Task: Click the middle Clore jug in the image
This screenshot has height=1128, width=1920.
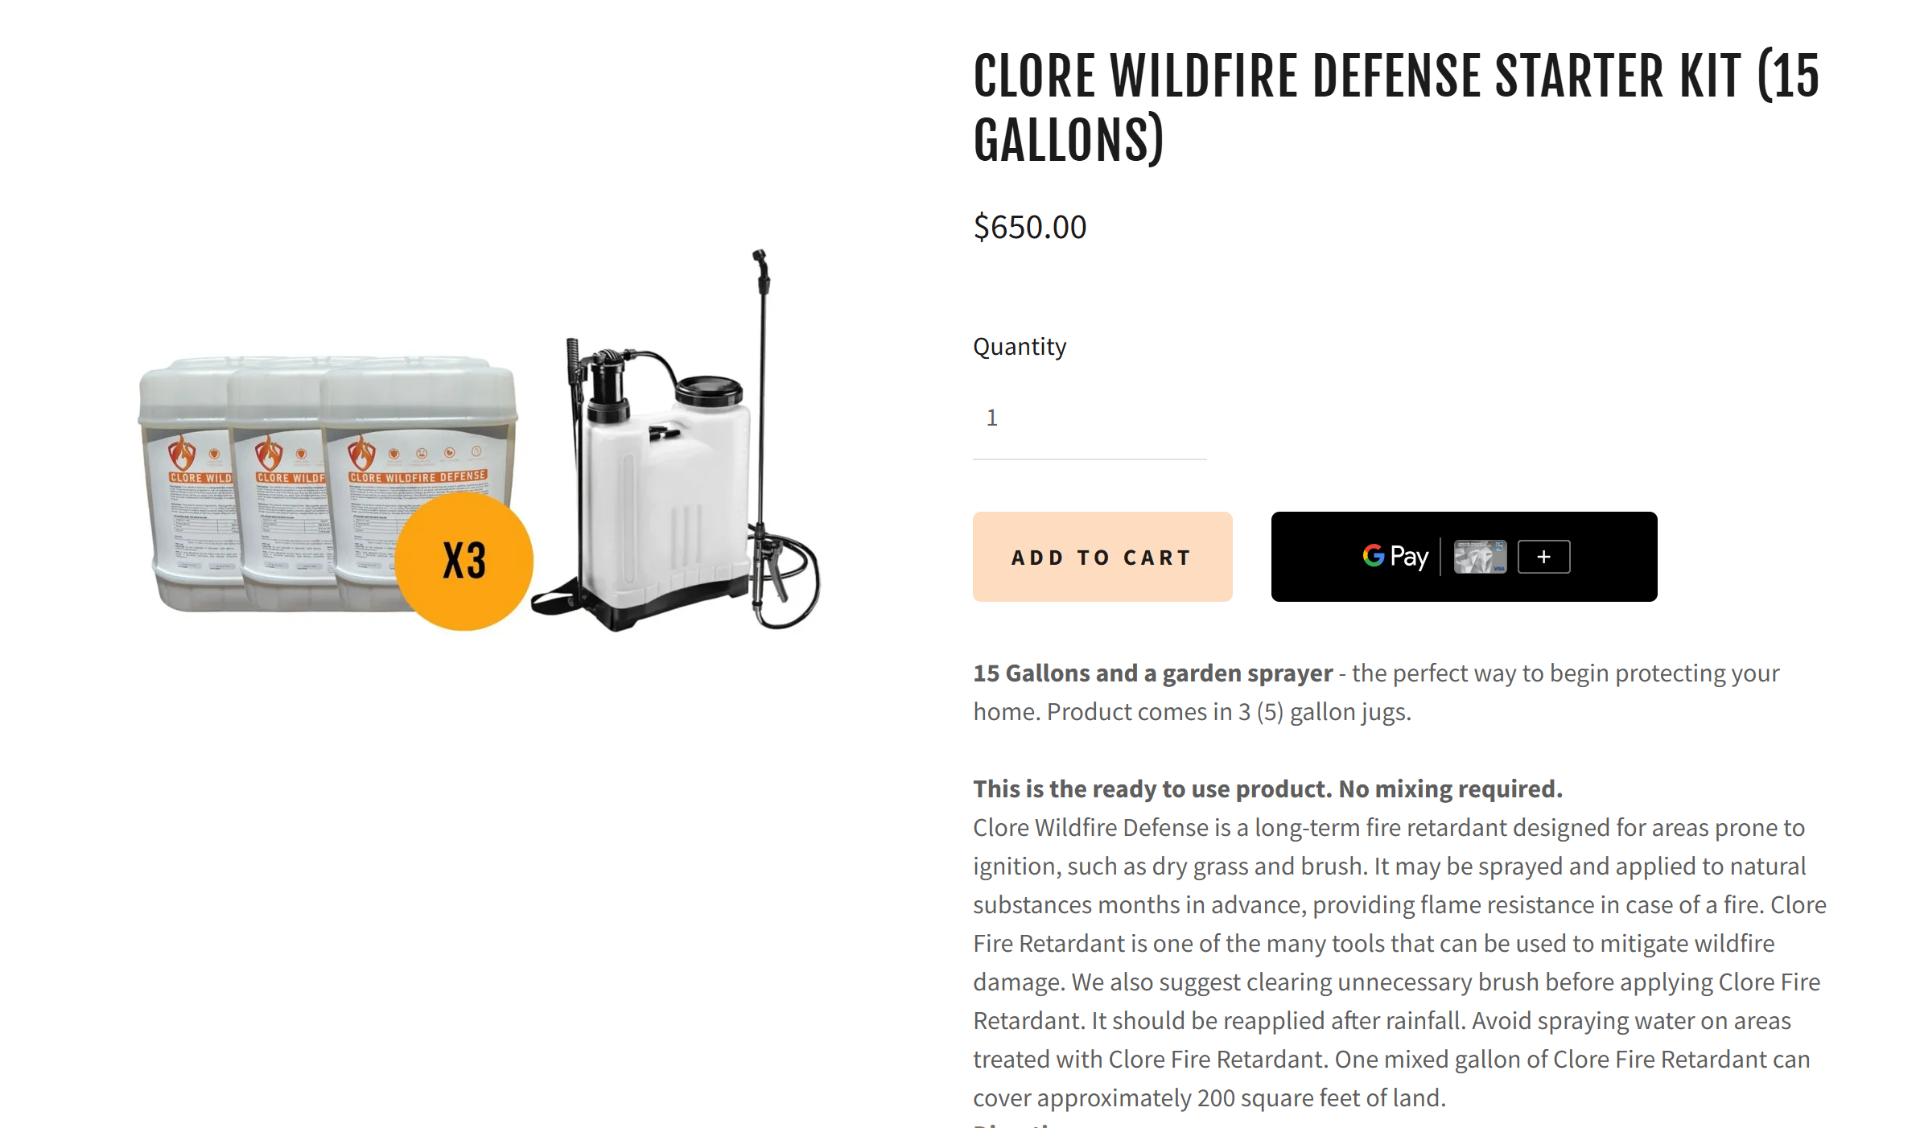Action: 280,490
